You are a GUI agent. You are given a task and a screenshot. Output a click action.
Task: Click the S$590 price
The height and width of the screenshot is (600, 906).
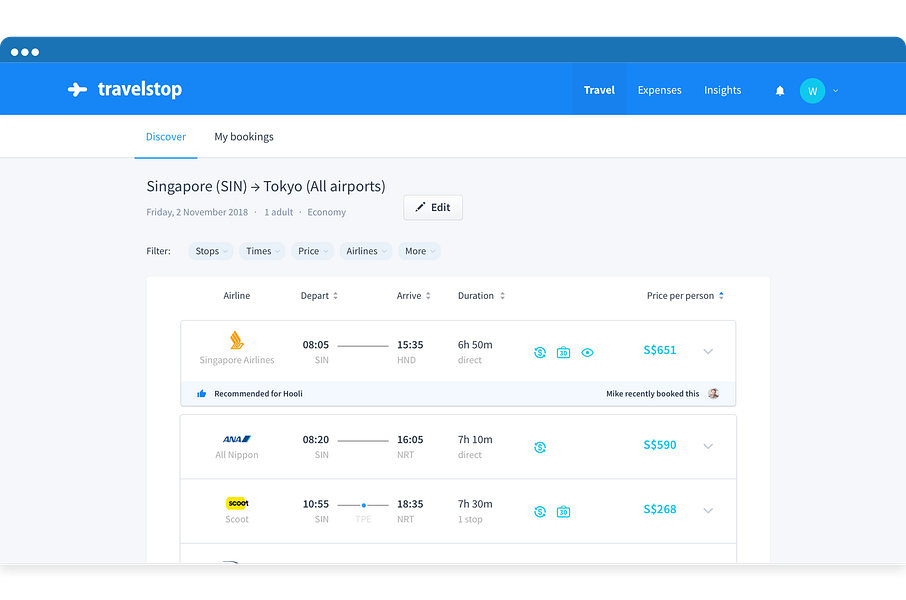click(x=659, y=445)
